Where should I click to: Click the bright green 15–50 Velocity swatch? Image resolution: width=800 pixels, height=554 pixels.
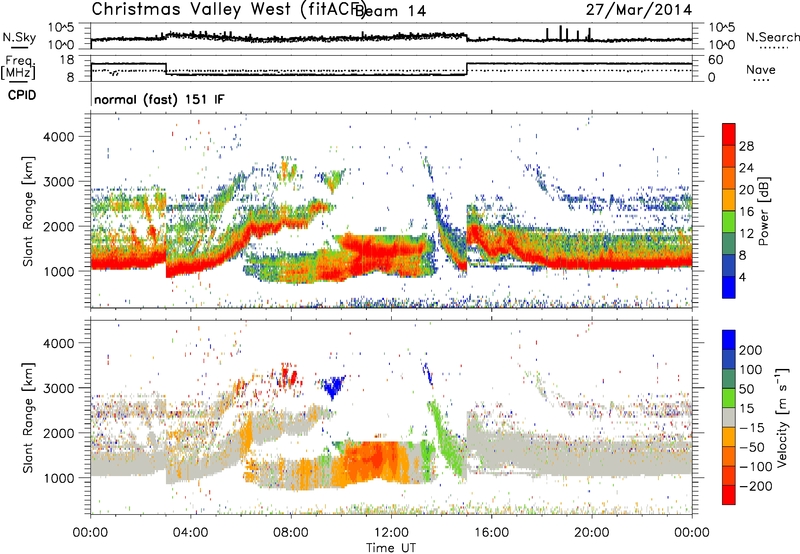coord(729,398)
